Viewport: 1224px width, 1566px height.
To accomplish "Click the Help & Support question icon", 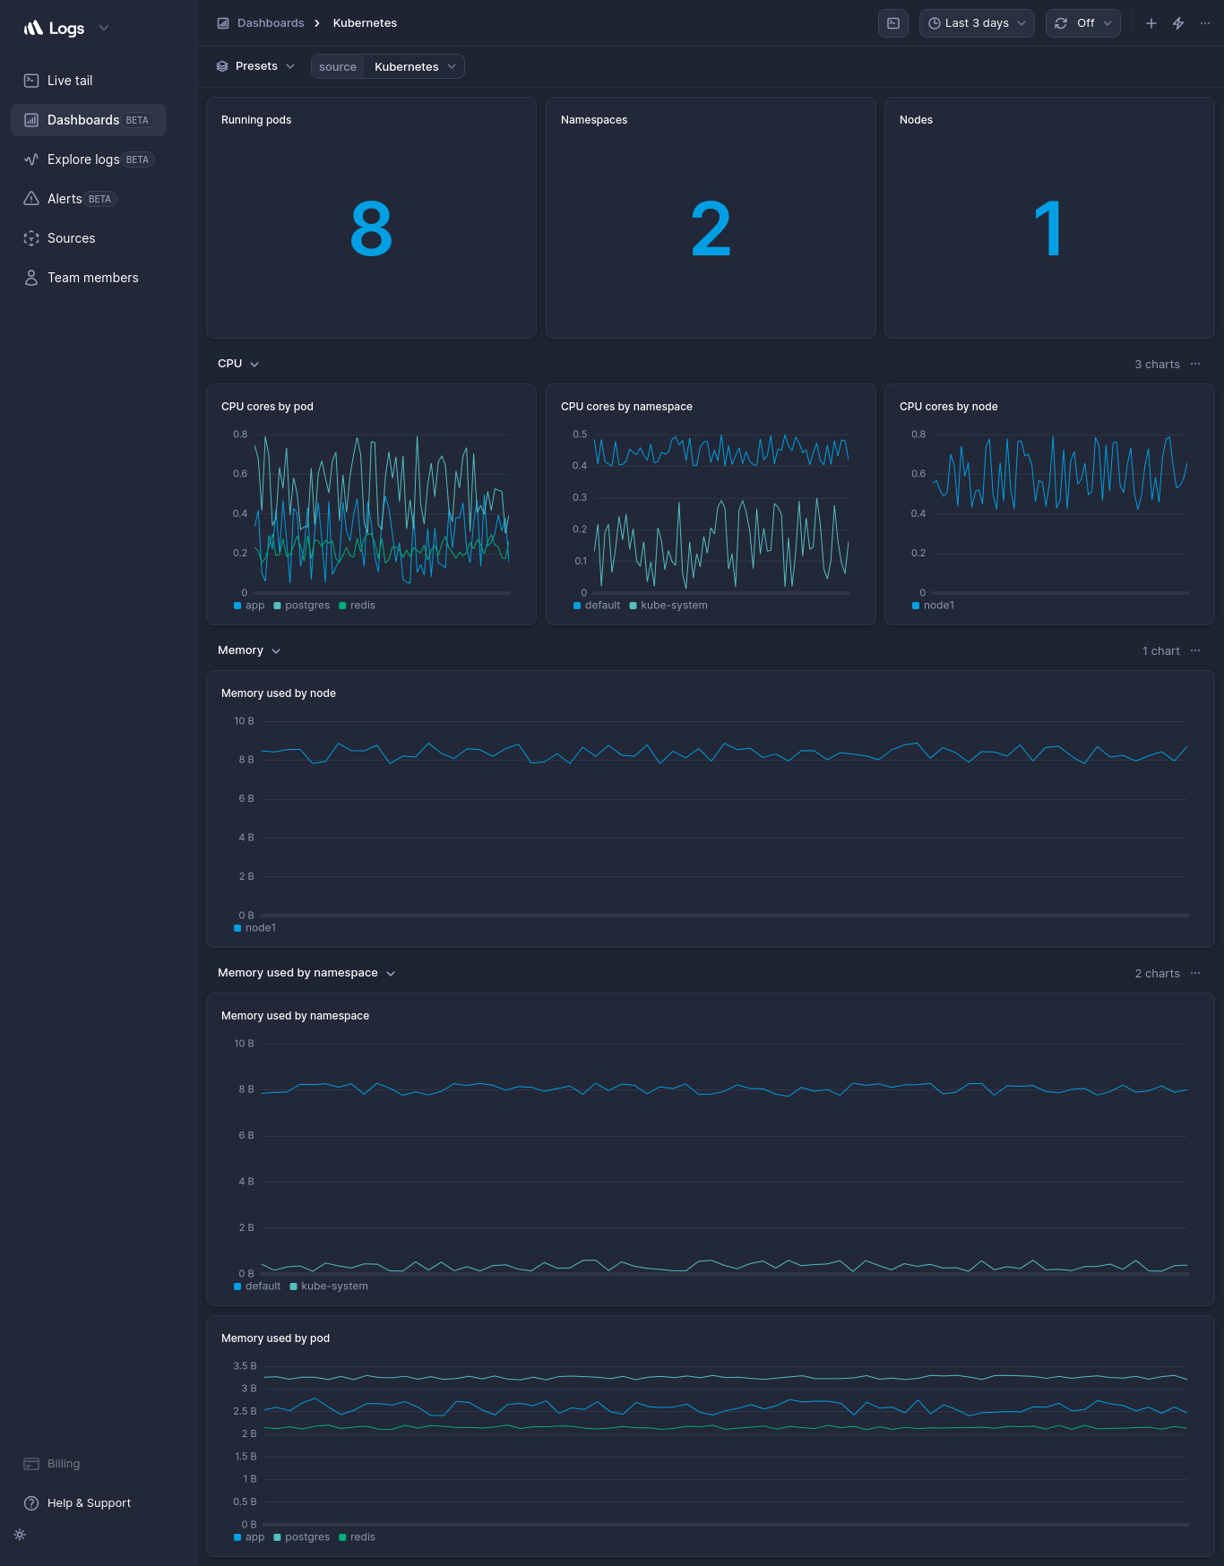I will [31, 1503].
